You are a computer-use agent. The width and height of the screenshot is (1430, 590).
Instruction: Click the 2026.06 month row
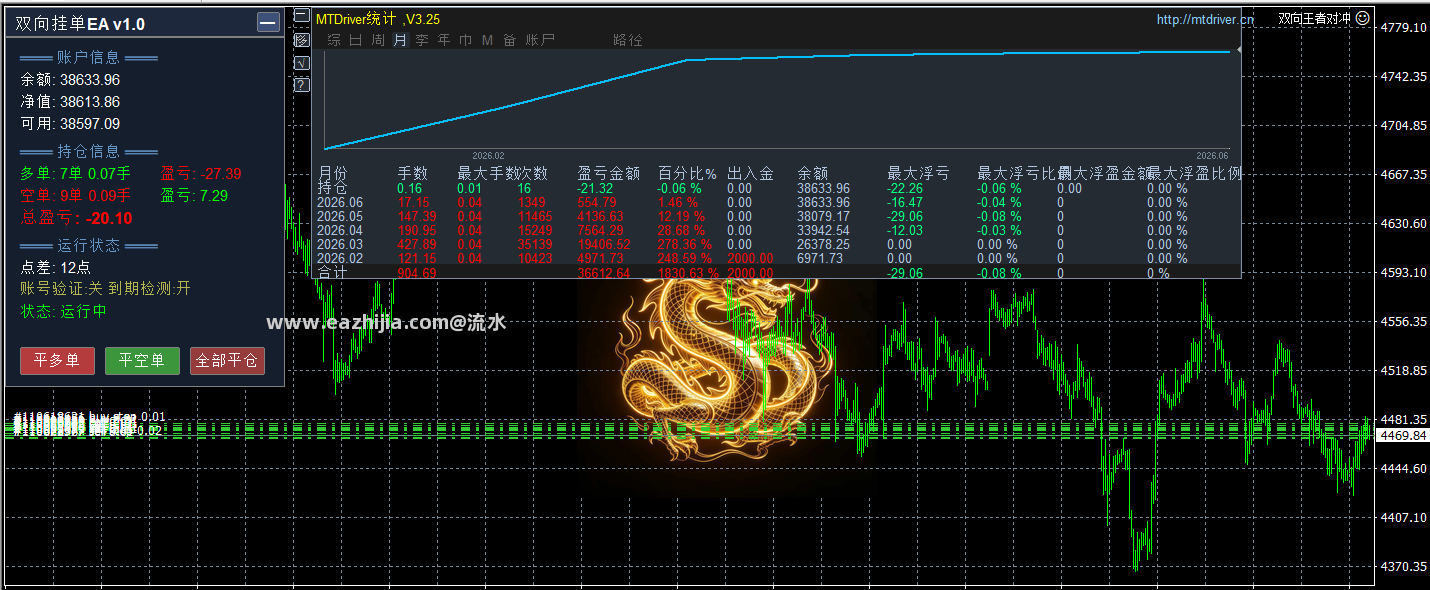(778, 202)
